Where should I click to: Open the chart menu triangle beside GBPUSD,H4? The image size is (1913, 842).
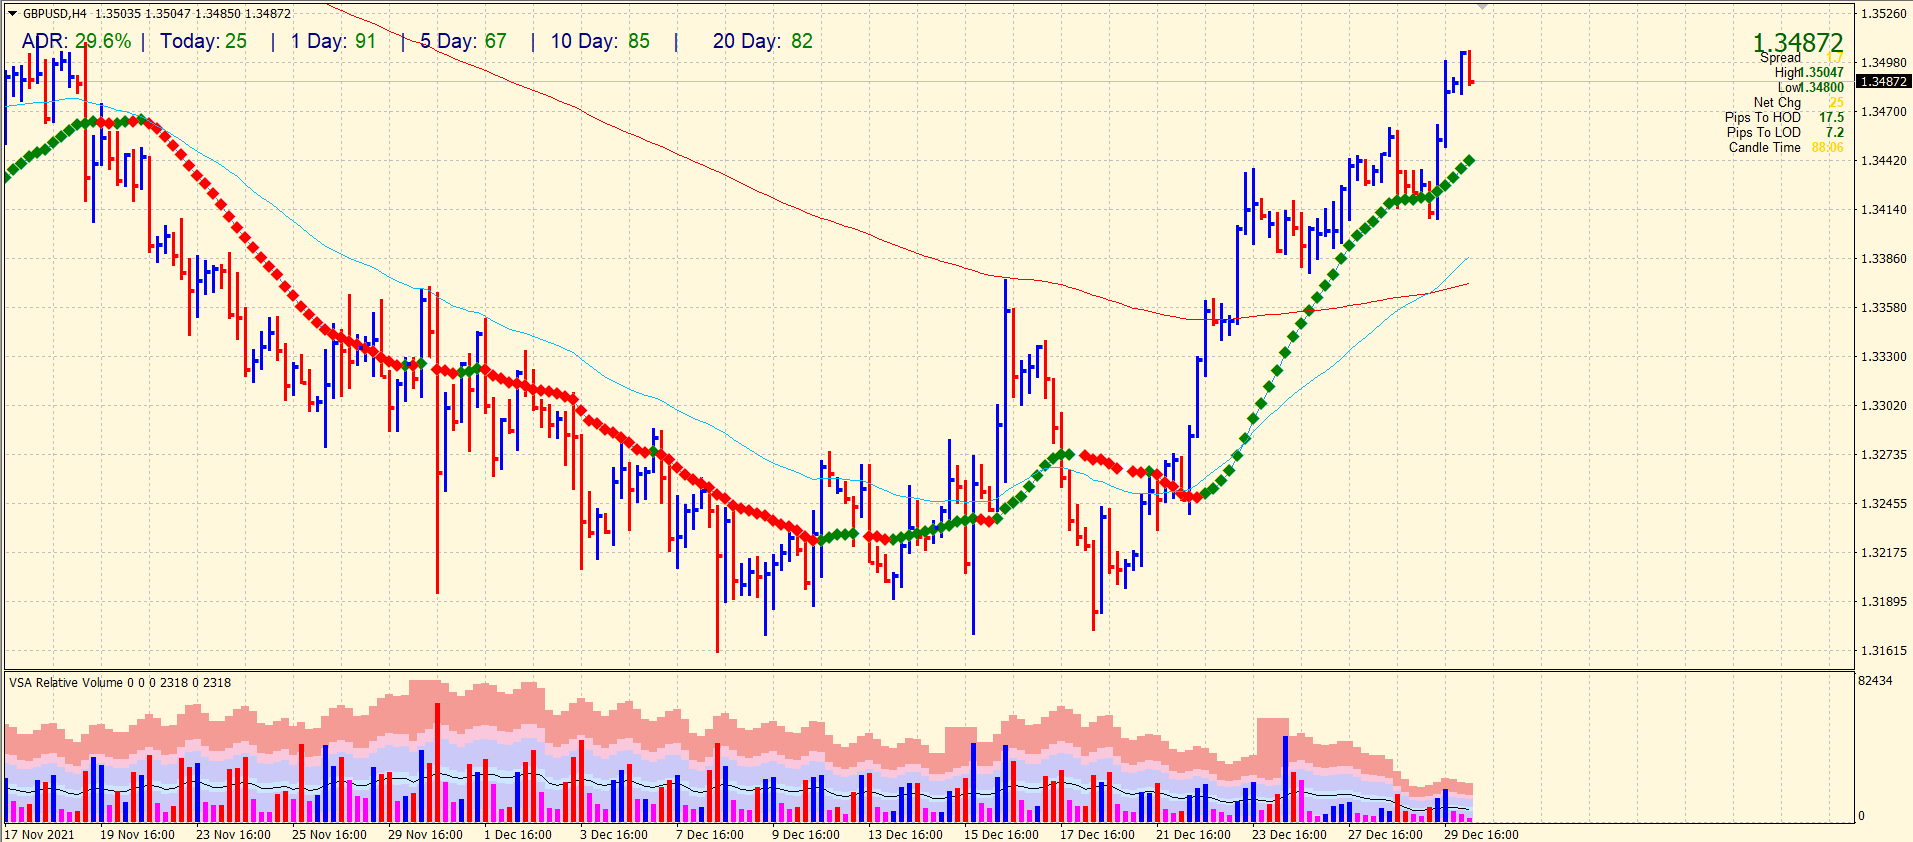pyautogui.click(x=13, y=14)
